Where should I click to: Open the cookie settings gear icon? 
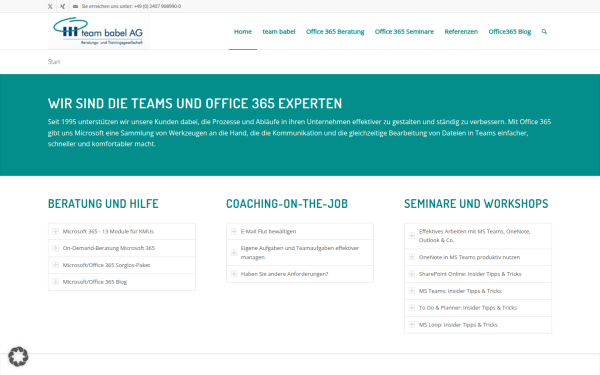tap(18, 357)
